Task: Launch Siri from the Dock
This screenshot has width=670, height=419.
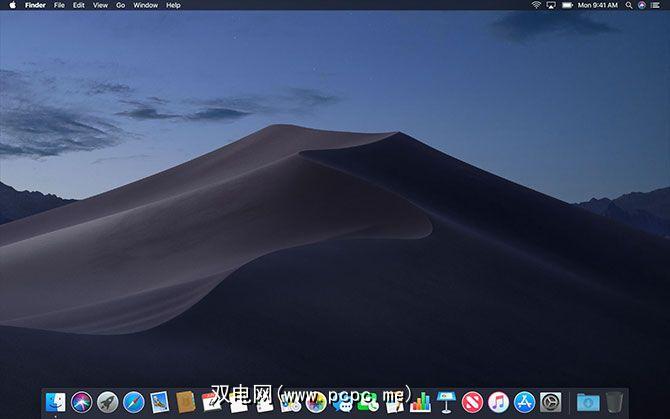Action: point(81,402)
